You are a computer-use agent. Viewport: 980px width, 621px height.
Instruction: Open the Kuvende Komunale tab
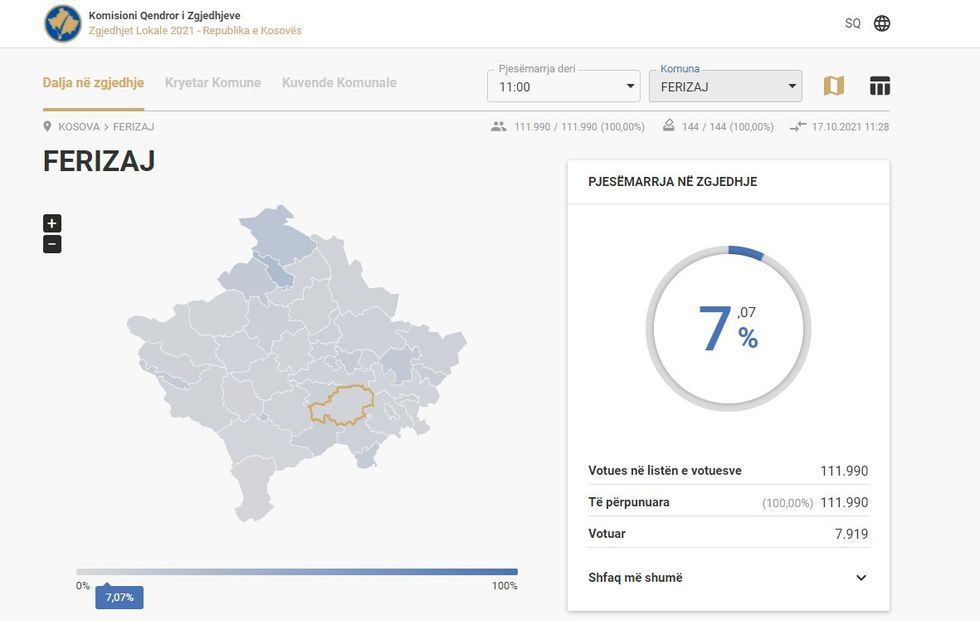tap(339, 83)
